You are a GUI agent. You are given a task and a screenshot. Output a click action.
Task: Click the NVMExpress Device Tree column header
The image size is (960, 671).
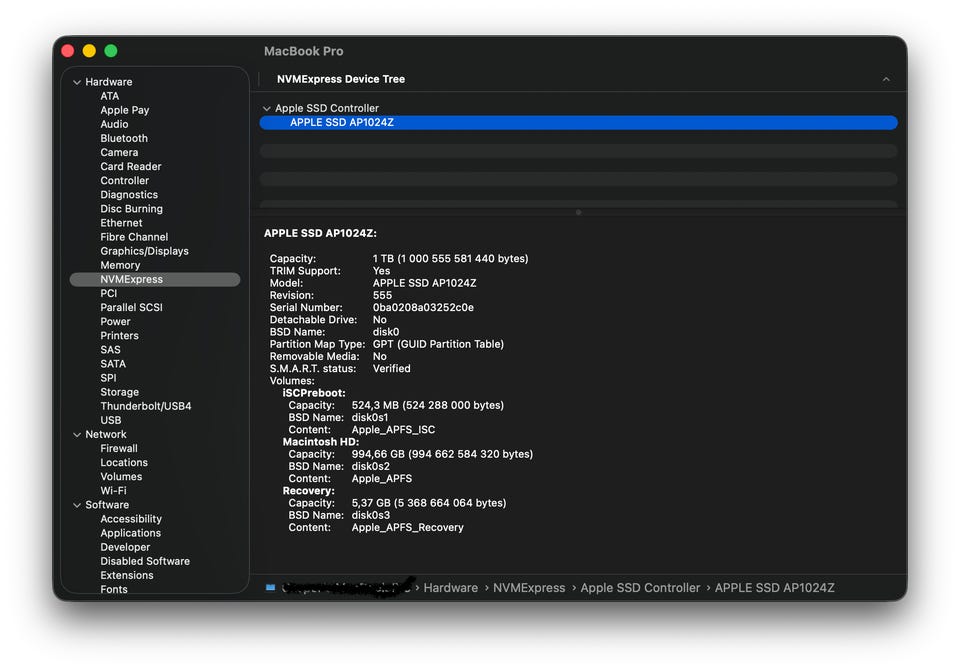point(341,79)
